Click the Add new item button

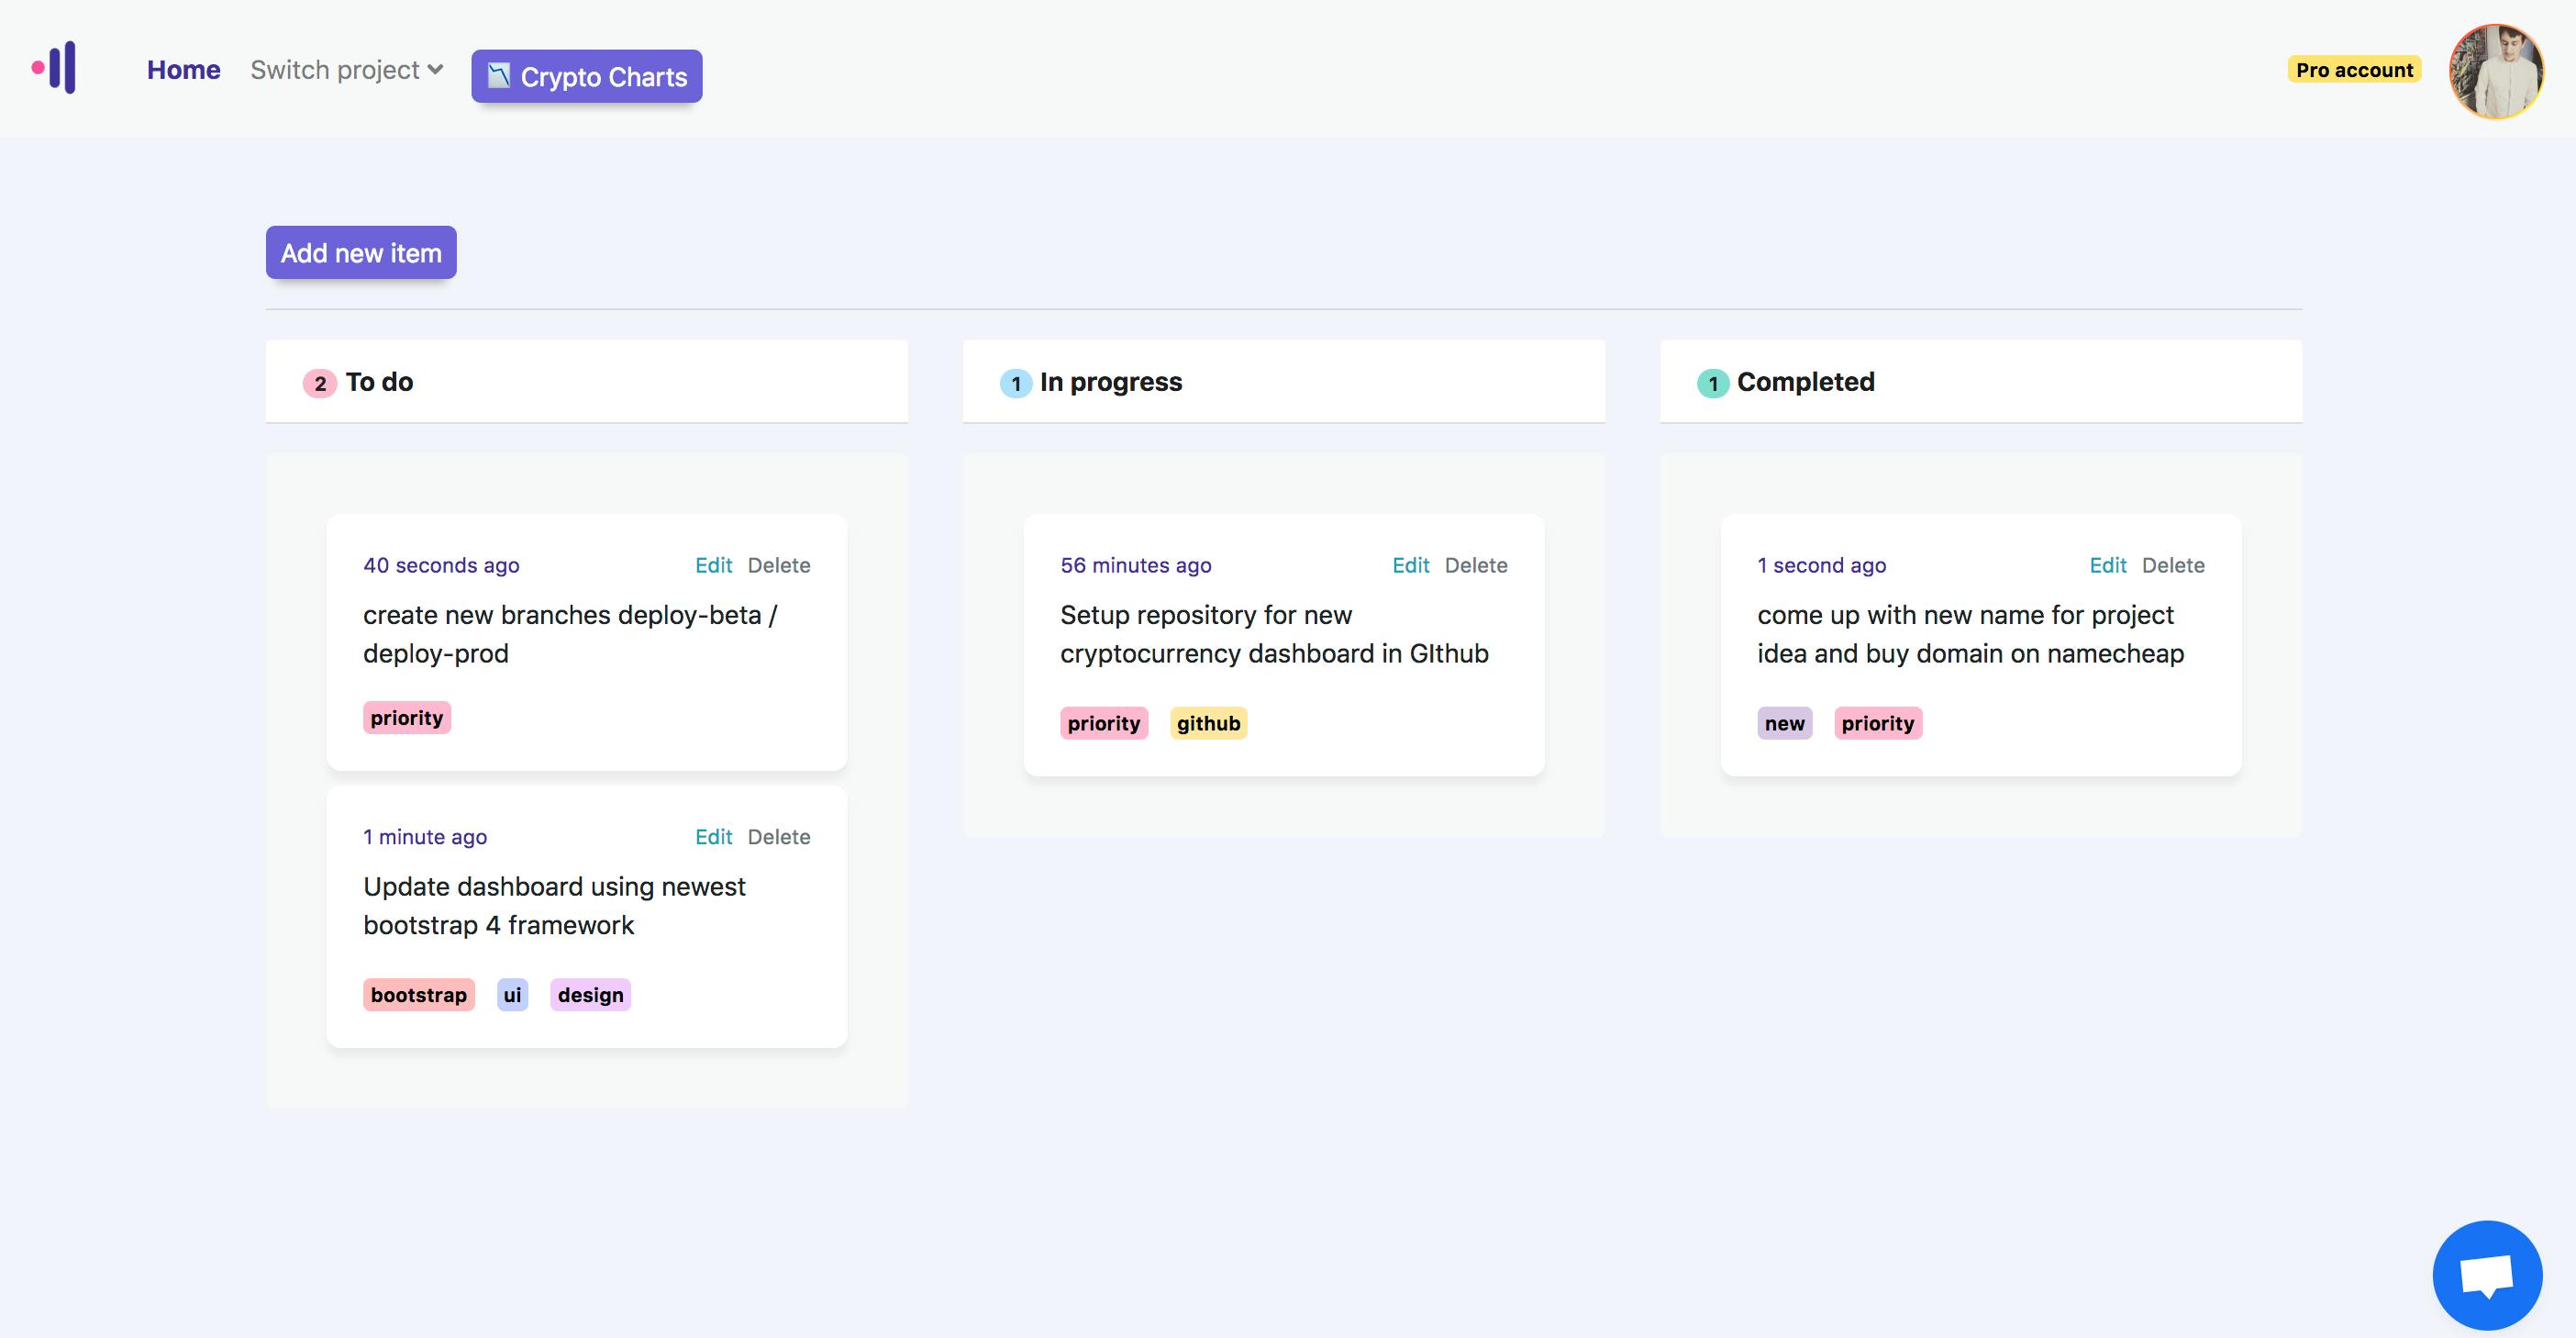click(361, 252)
